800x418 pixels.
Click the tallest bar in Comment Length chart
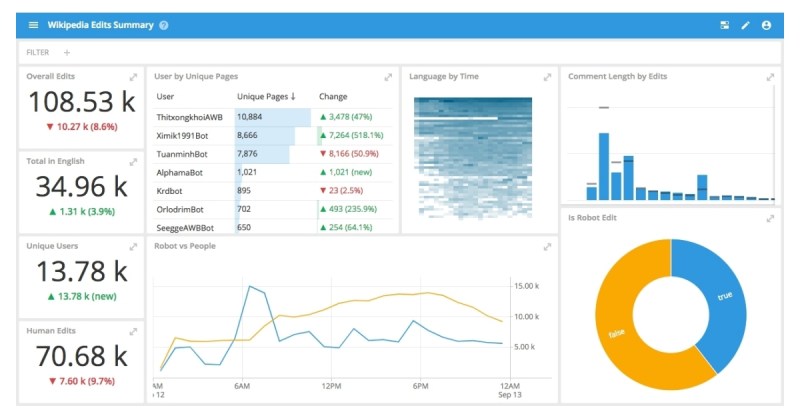[603, 166]
